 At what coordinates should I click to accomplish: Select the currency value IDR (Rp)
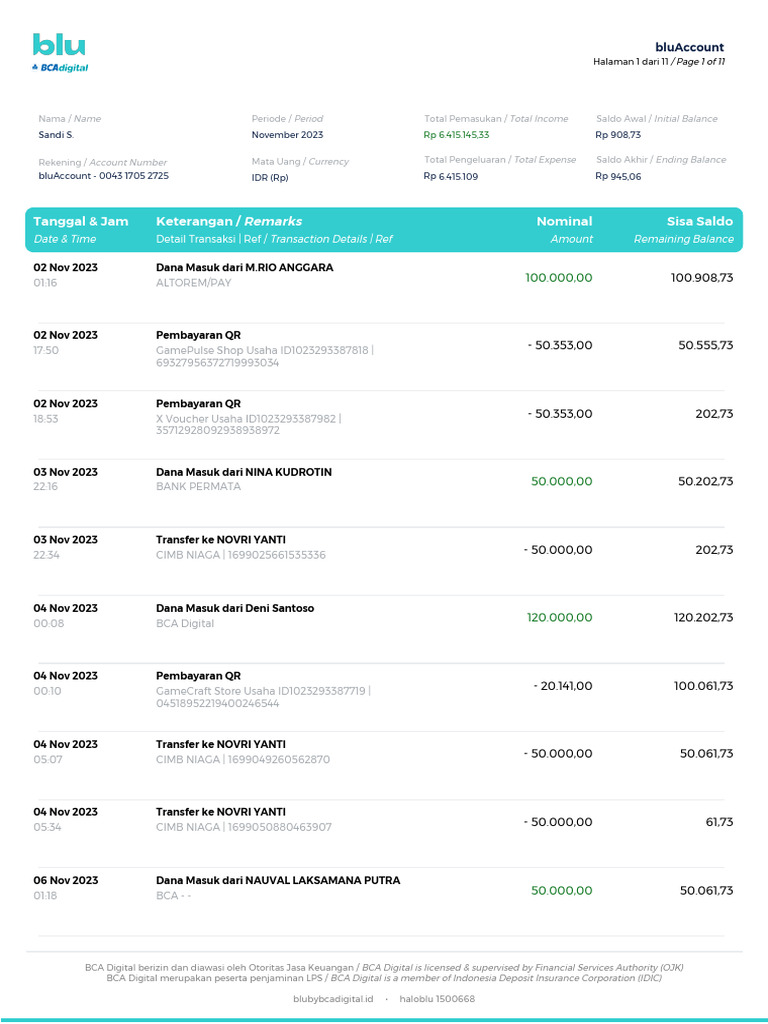point(270,178)
